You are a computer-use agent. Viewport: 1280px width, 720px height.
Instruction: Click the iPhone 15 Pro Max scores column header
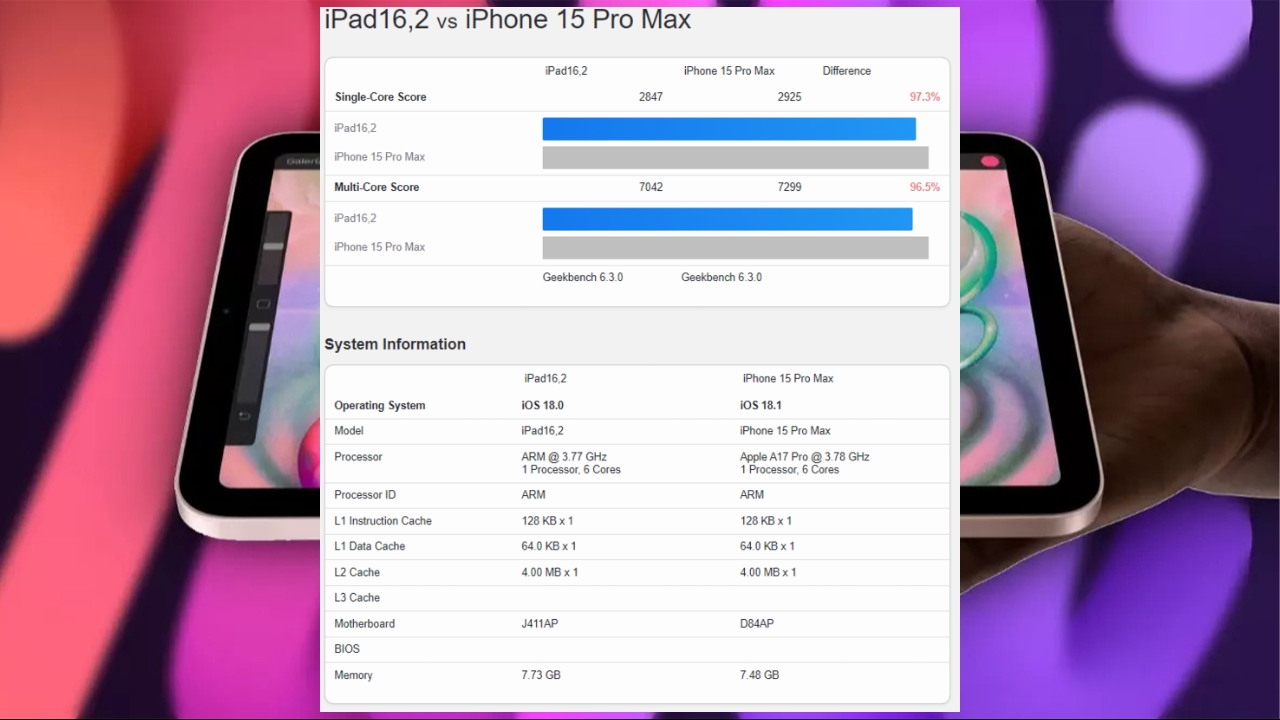[729, 71]
